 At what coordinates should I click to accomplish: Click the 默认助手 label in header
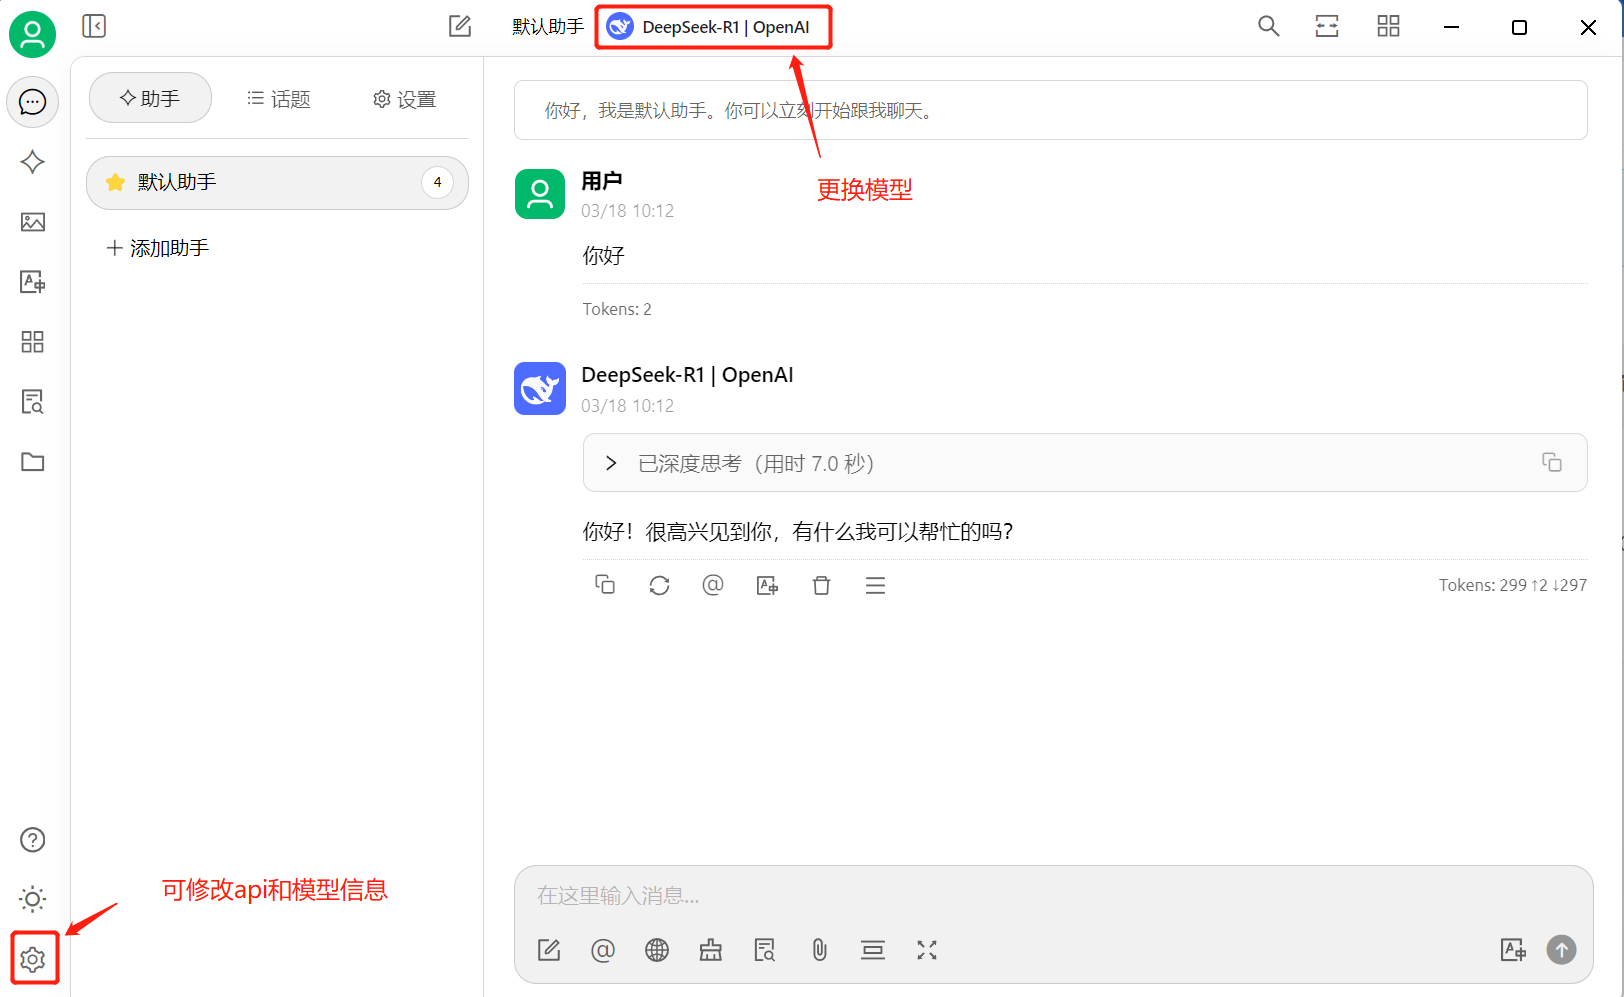tap(548, 27)
